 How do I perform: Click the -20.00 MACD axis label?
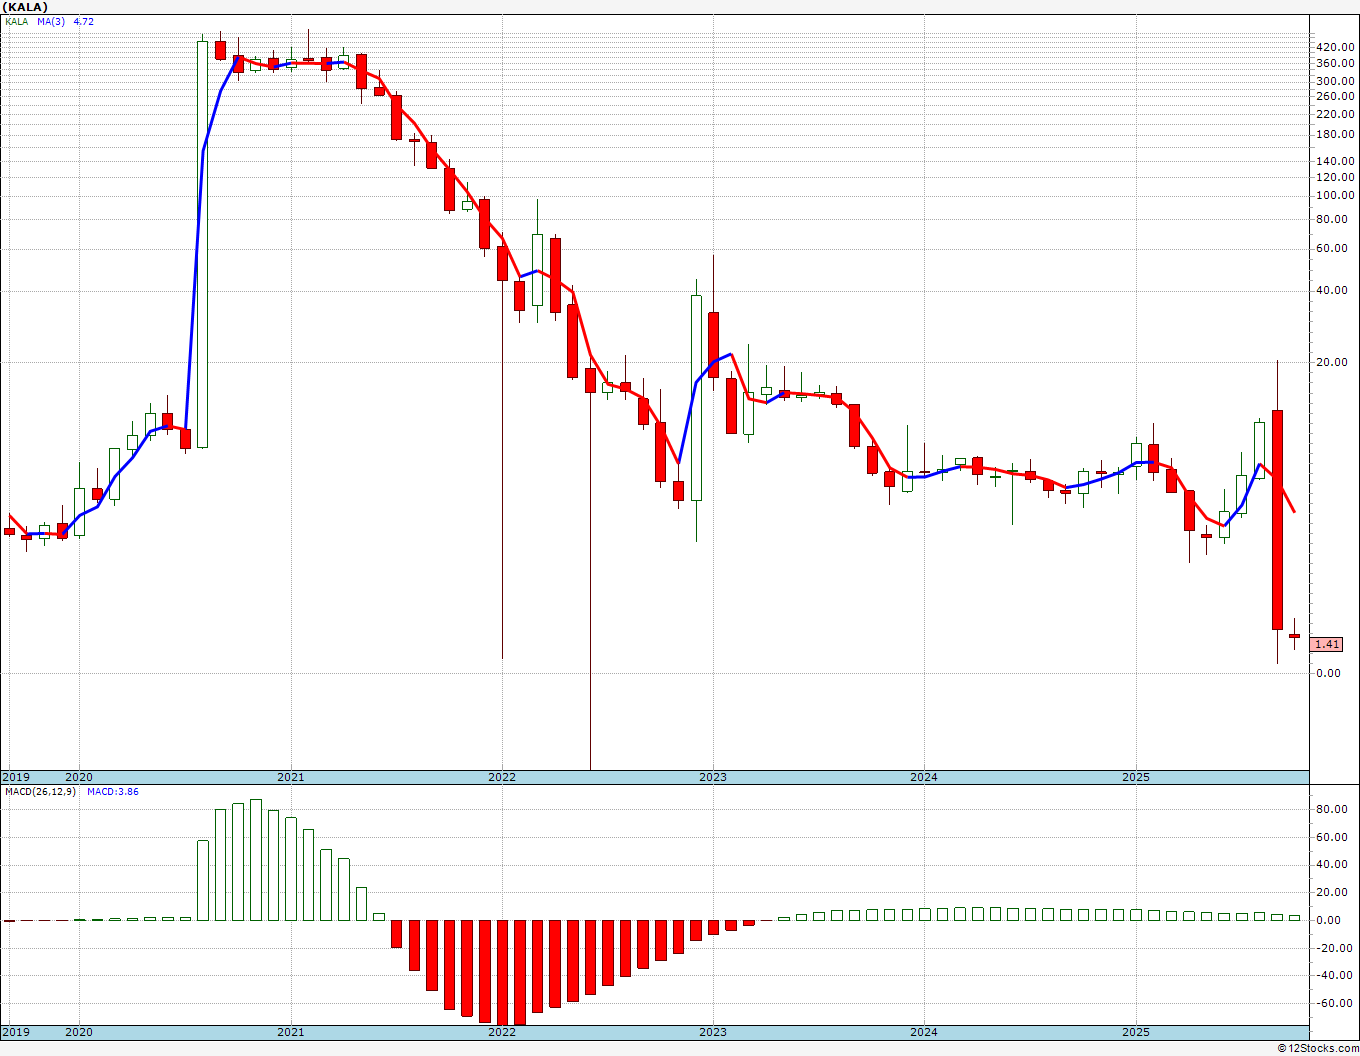(x=1334, y=948)
